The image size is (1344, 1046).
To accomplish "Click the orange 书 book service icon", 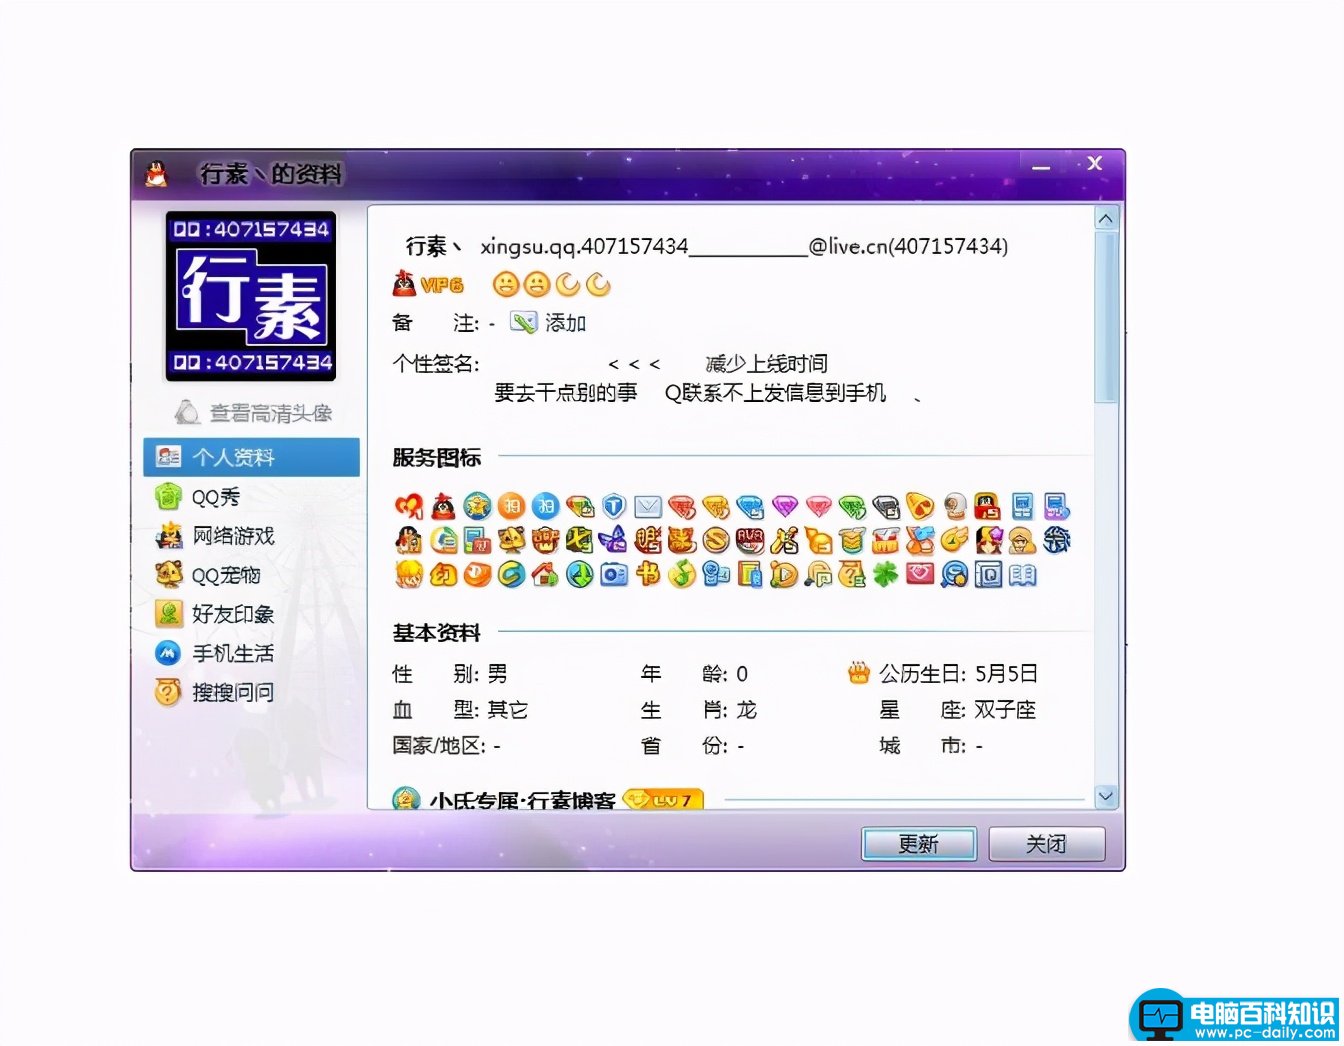I will tap(648, 575).
